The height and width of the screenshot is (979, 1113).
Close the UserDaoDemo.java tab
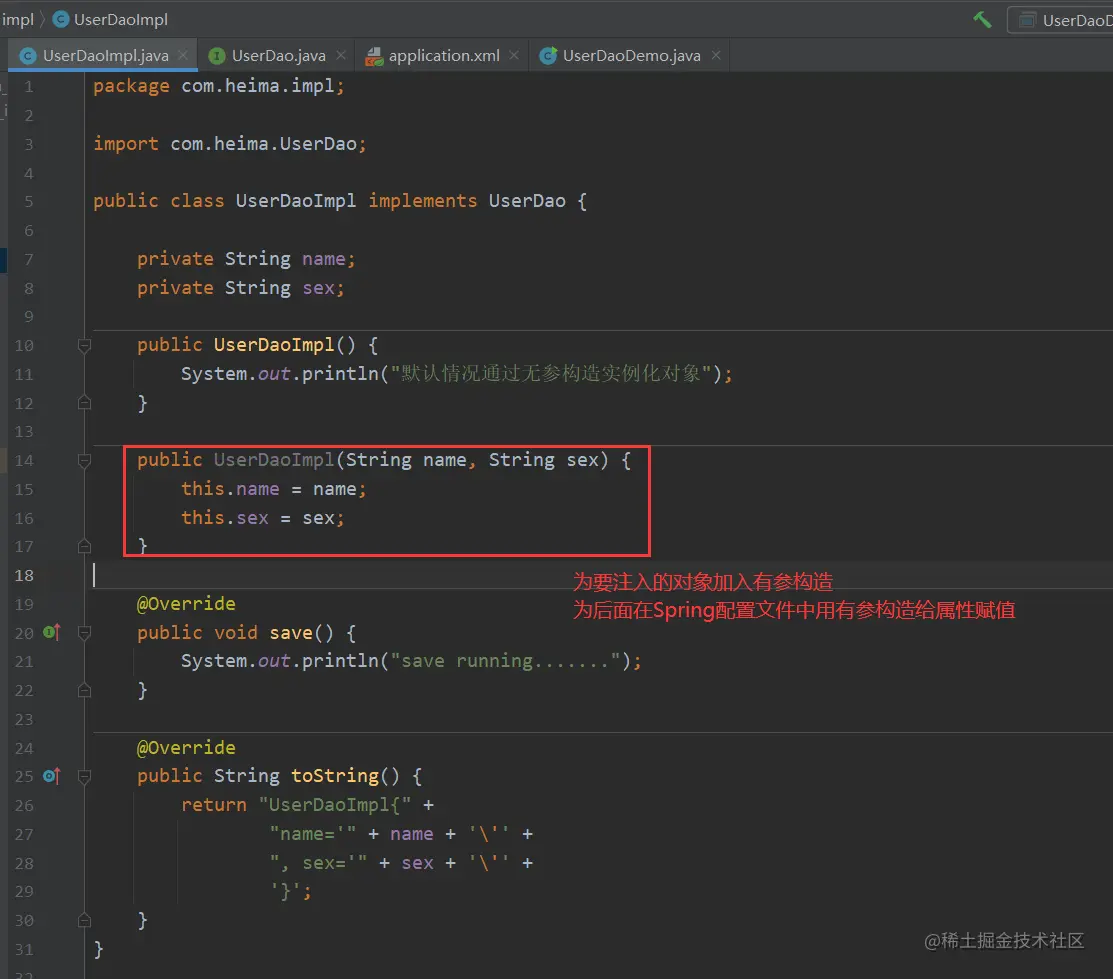pyautogui.click(x=716, y=55)
